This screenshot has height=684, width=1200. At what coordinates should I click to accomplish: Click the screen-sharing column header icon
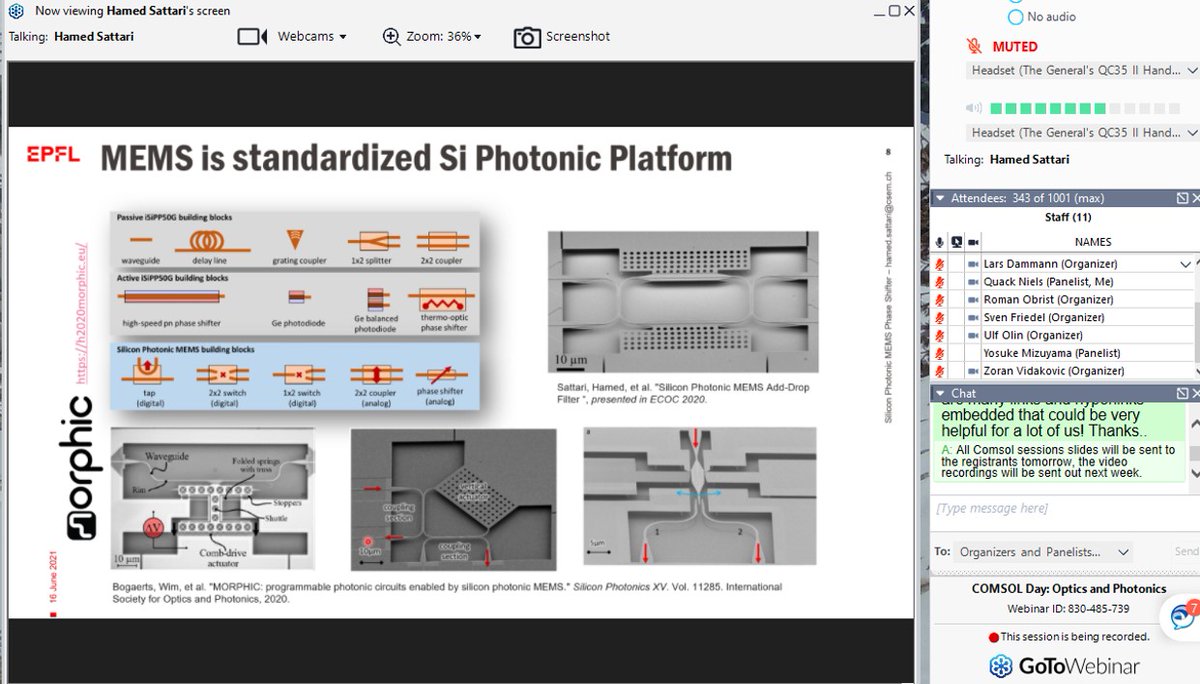957,242
